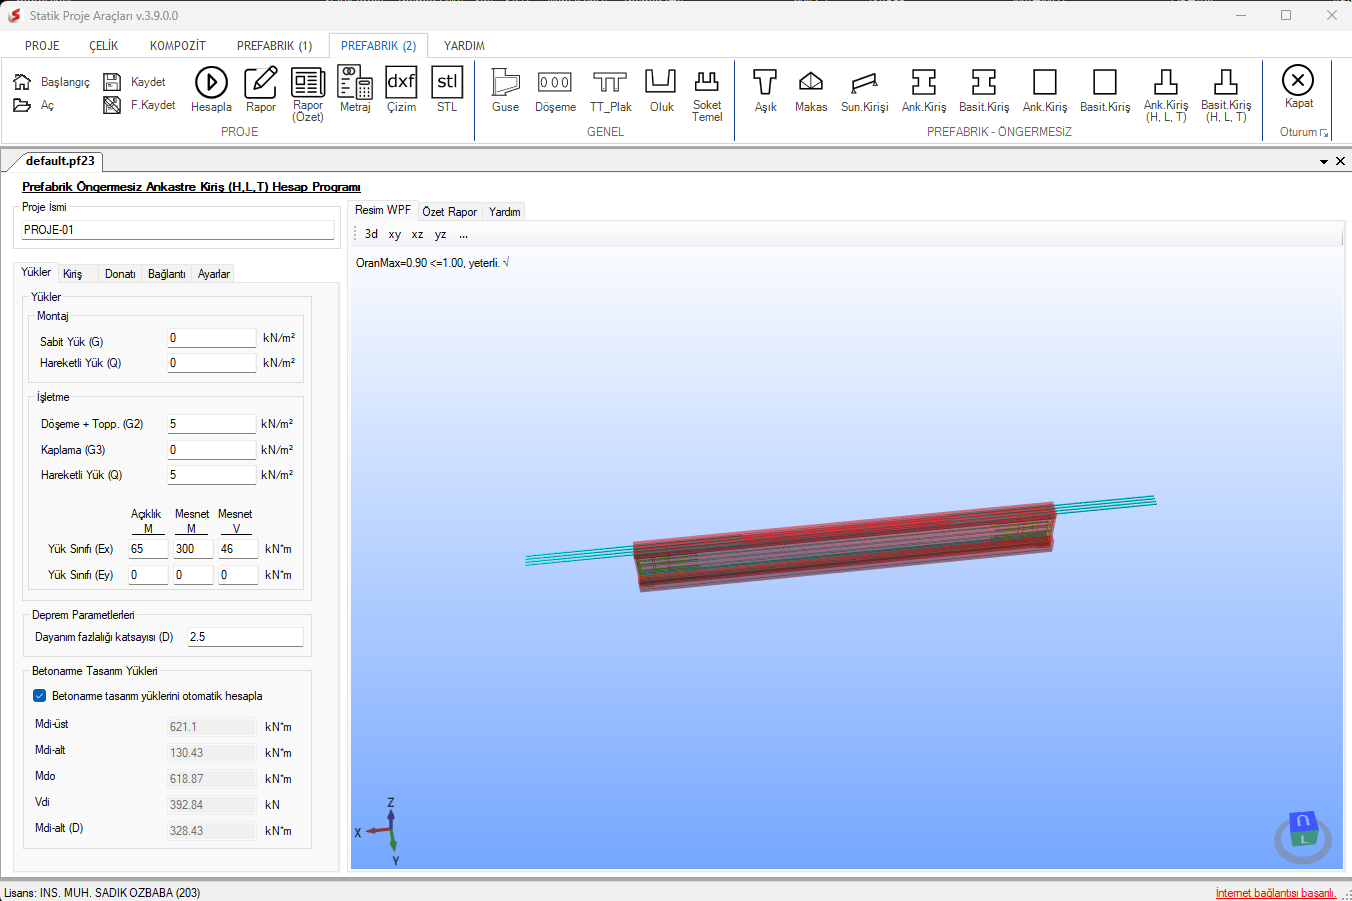Switch to the xy view

(x=395, y=234)
